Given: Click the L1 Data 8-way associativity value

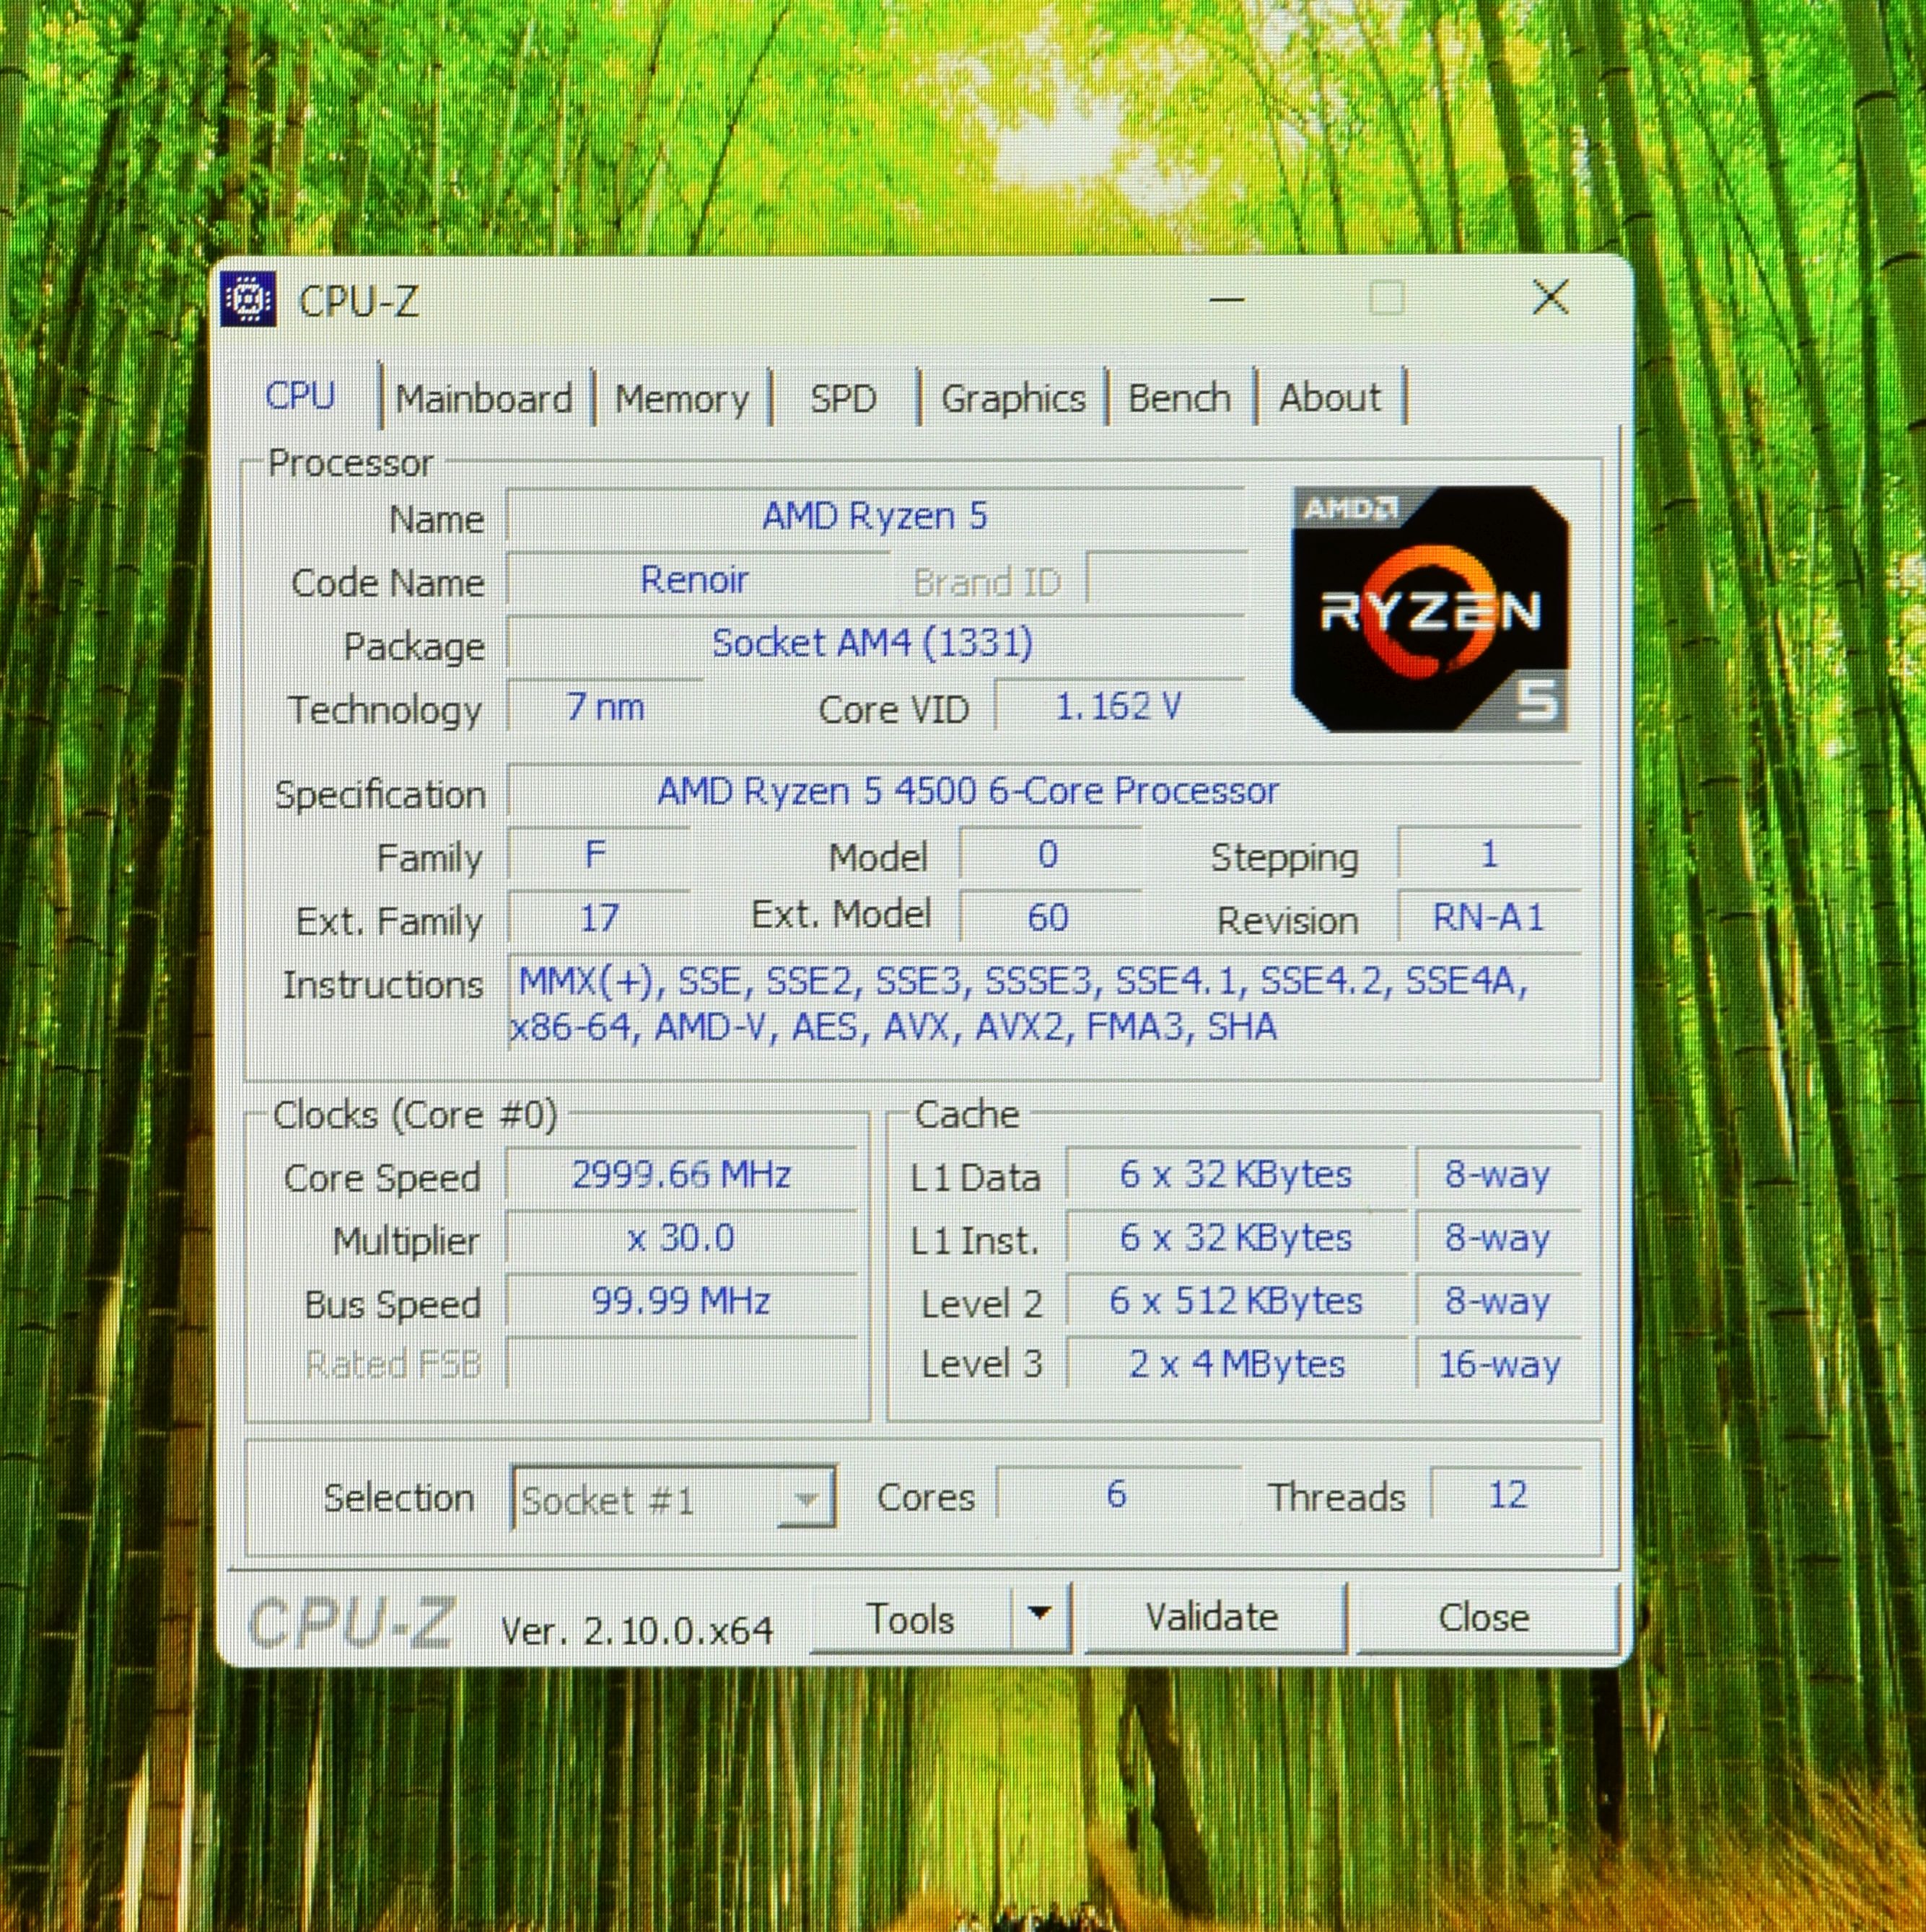Looking at the screenshot, I should point(1498,1175).
